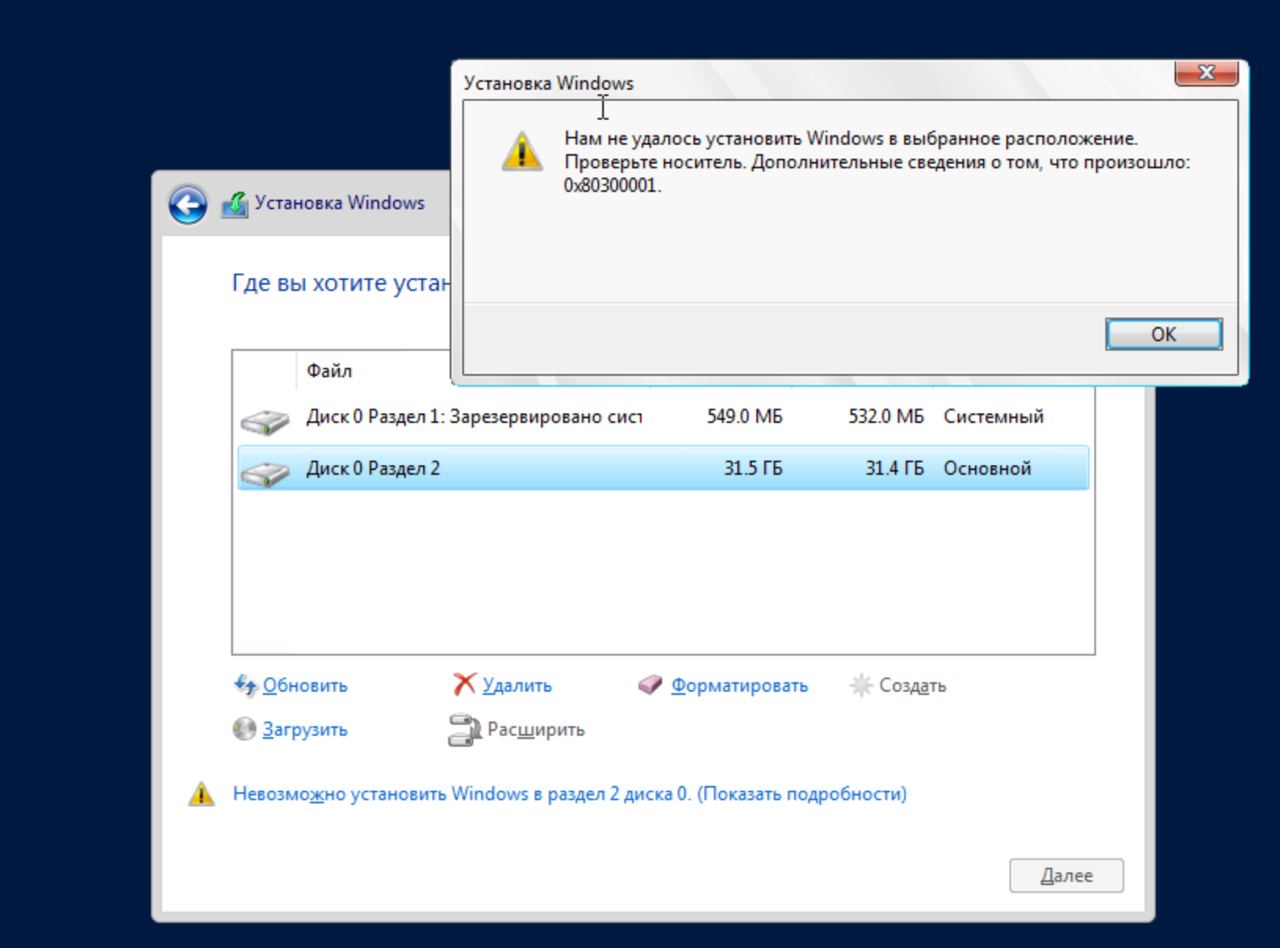Click the 549.0 МБ size cell
Screen dimensions: 1280x948
(x=744, y=417)
